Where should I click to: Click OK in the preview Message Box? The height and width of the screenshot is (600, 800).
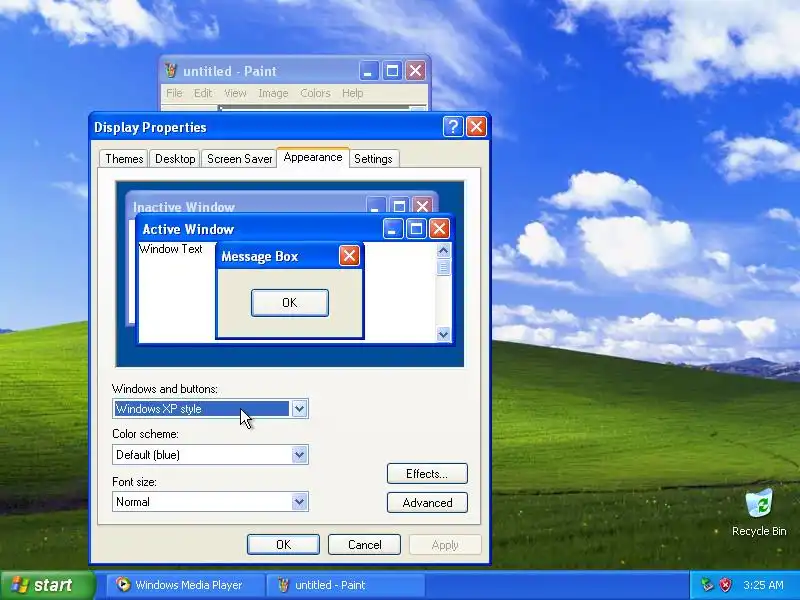coord(290,303)
